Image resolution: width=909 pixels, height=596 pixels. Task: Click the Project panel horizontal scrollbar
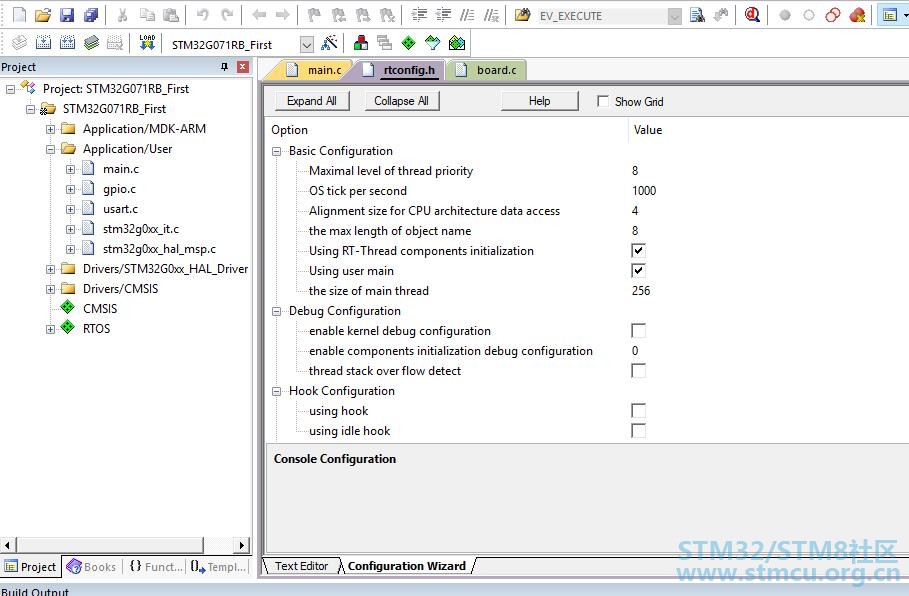coord(127,545)
